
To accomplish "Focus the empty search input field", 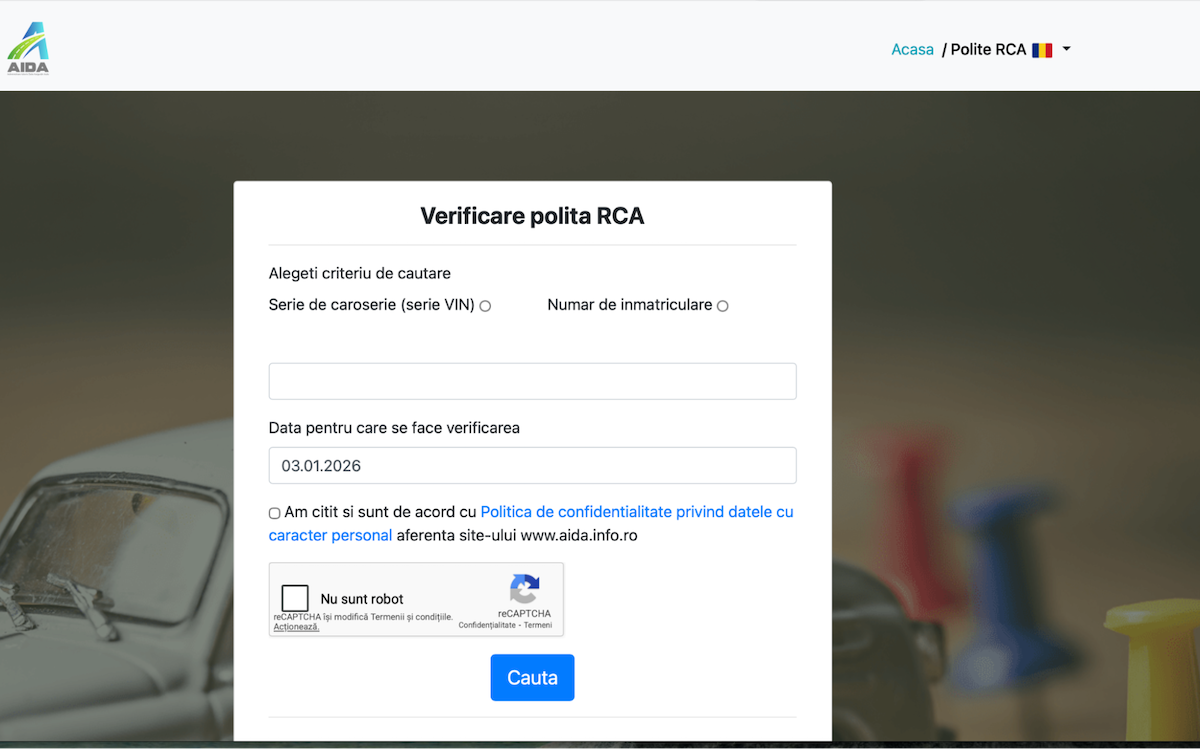I will pyautogui.click(x=532, y=381).
